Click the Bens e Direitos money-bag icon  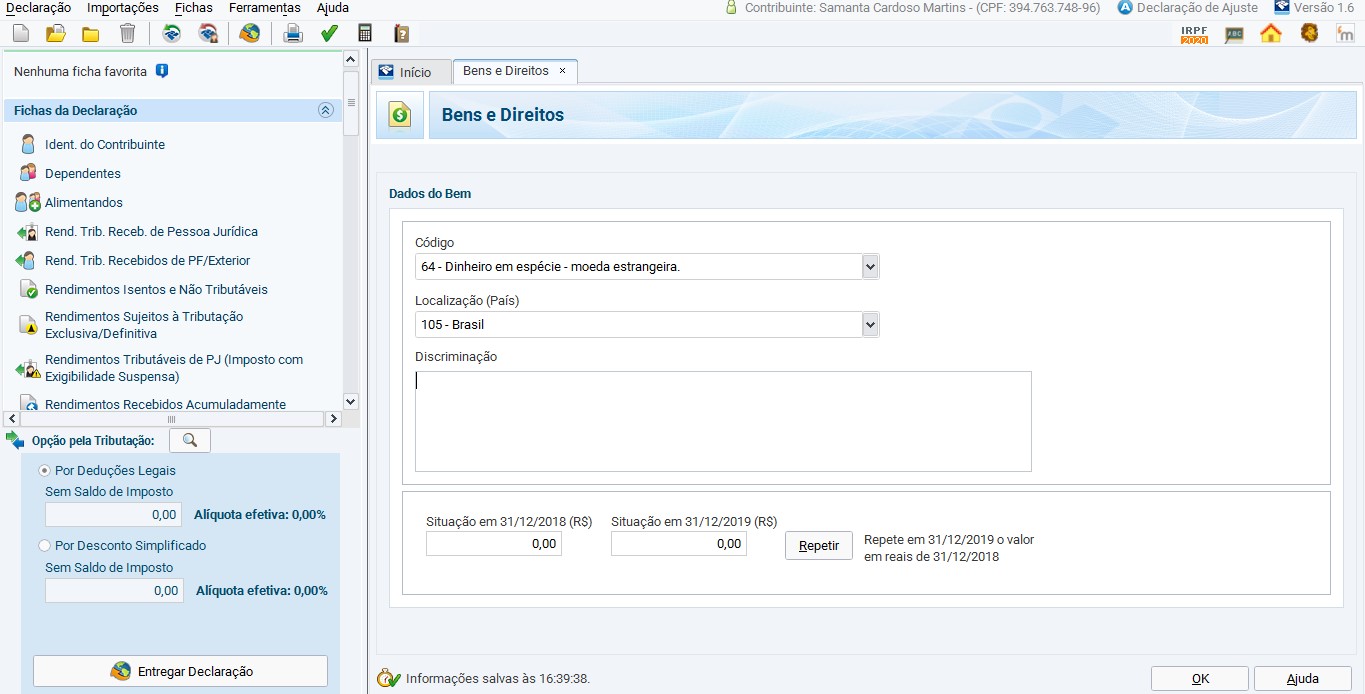click(x=400, y=115)
